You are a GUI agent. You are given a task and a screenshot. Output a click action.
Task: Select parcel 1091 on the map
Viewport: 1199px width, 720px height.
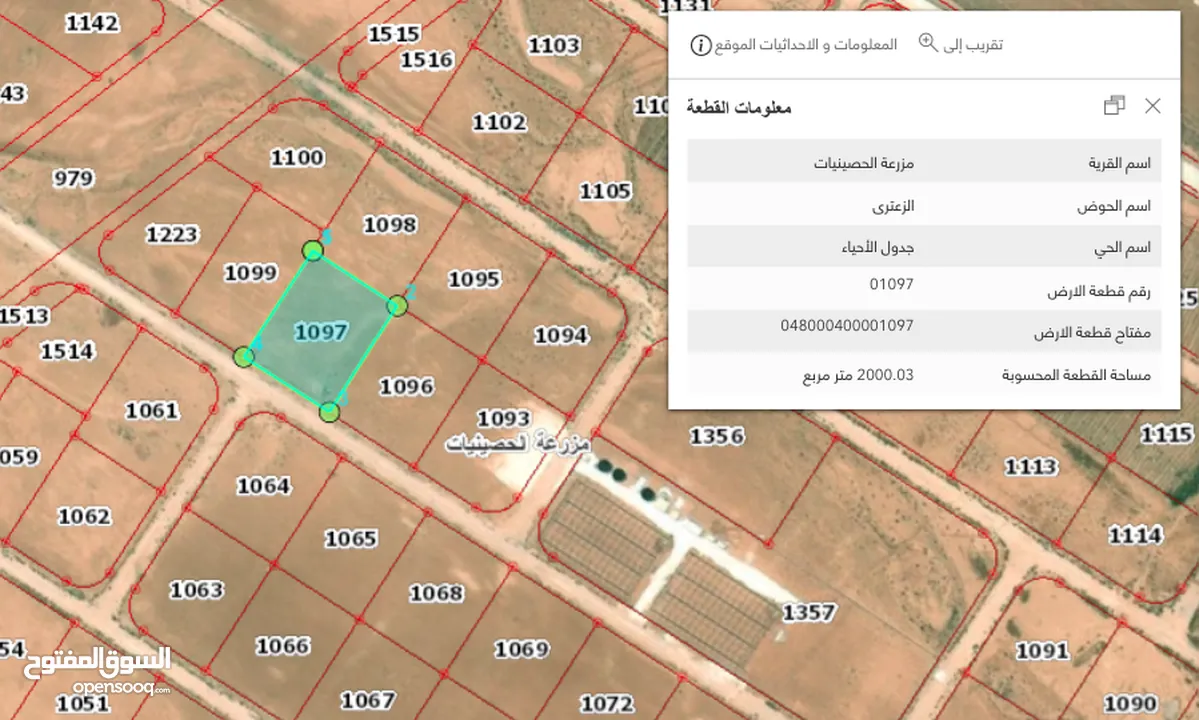pos(1042,651)
